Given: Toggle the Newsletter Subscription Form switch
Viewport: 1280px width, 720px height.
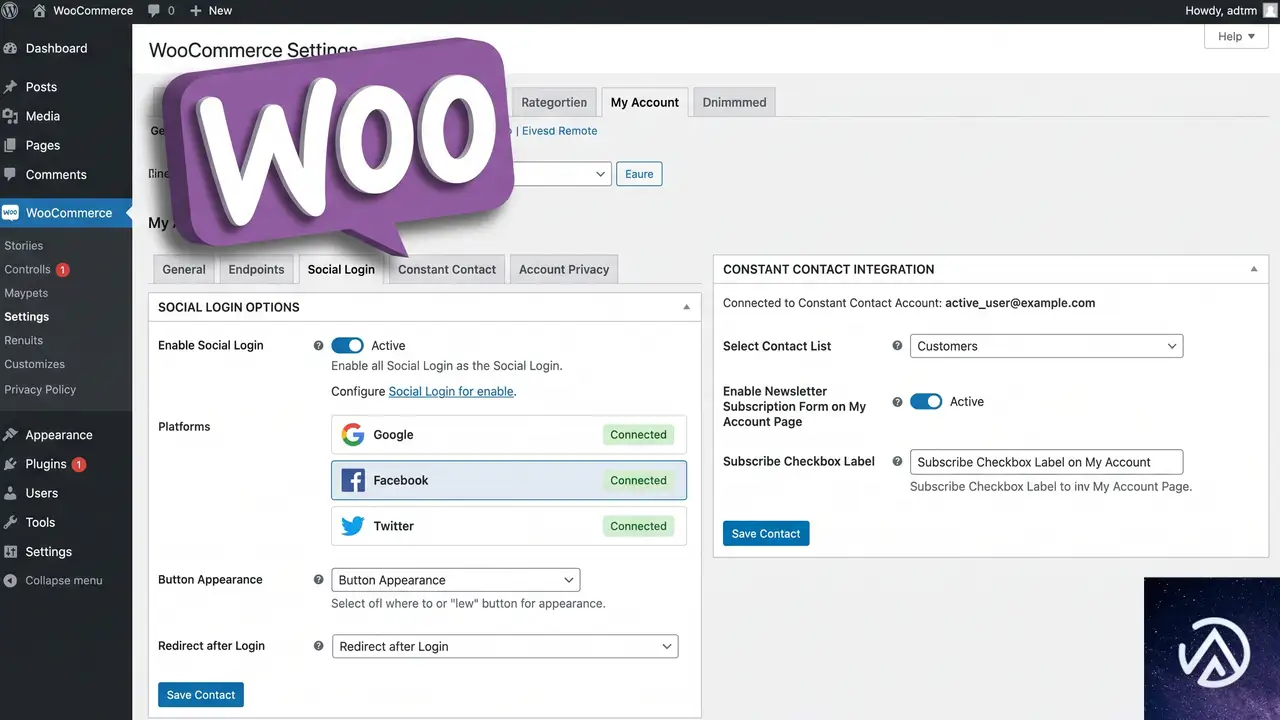Looking at the screenshot, I should (926, 402).
